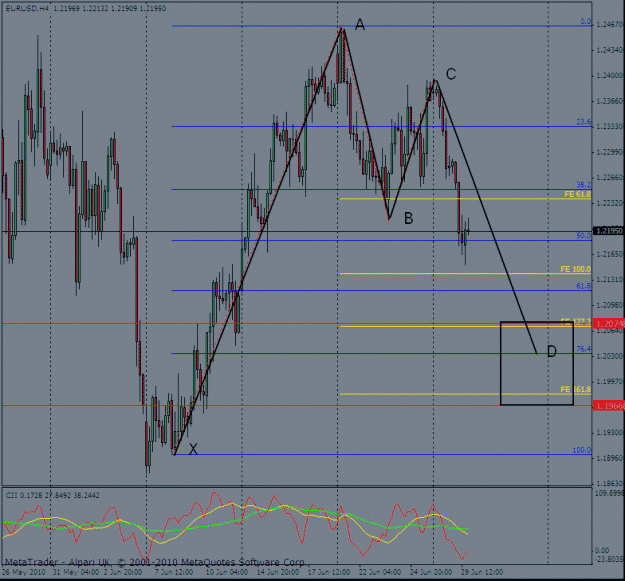
Task: Click the 1.22320 value on price axis
Action: pyautogui.click(x=609, y=203)
